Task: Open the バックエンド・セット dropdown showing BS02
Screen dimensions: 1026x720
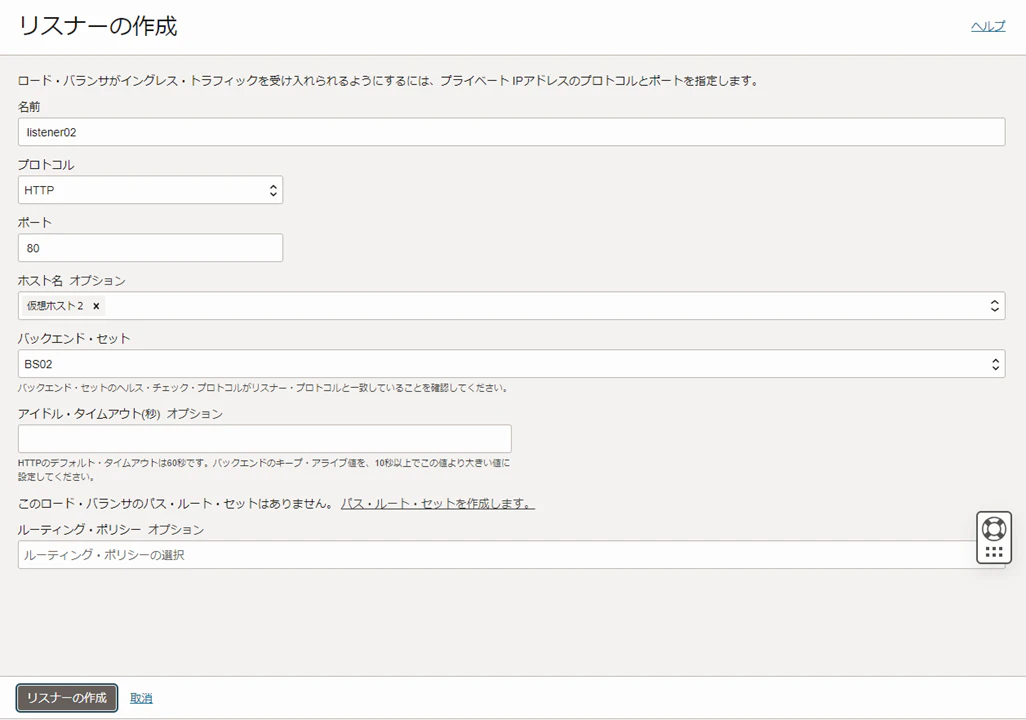Action: point(511,364)
